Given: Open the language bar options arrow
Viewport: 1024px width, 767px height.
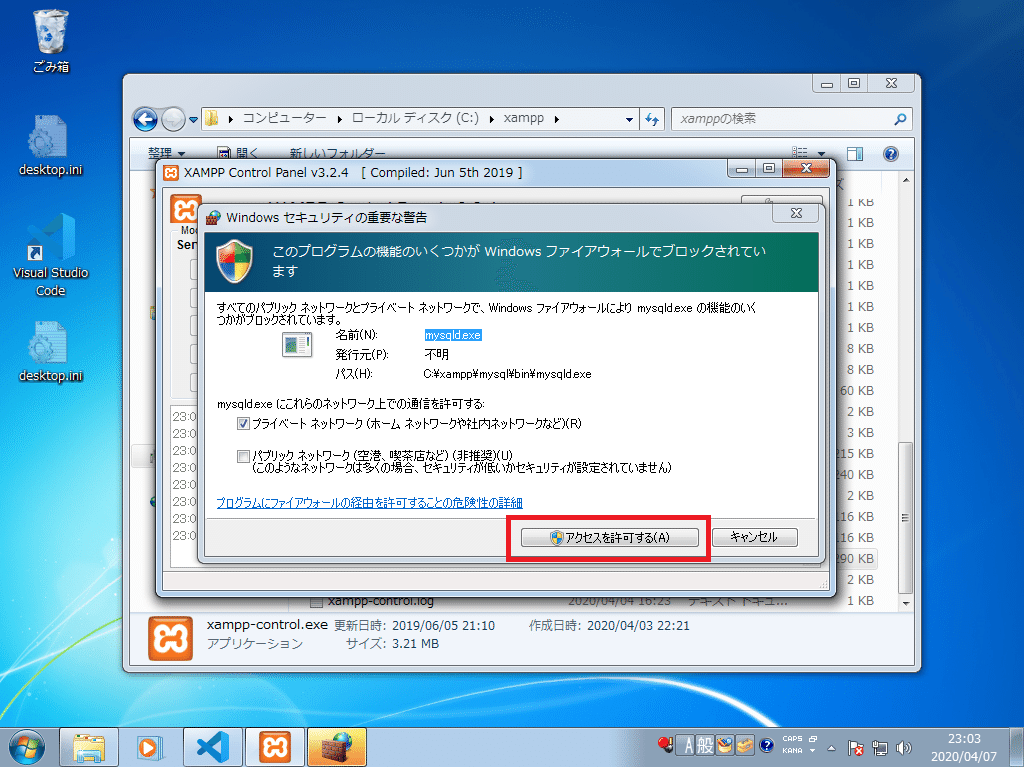Looking at the screenshot, I should (813, 751).
